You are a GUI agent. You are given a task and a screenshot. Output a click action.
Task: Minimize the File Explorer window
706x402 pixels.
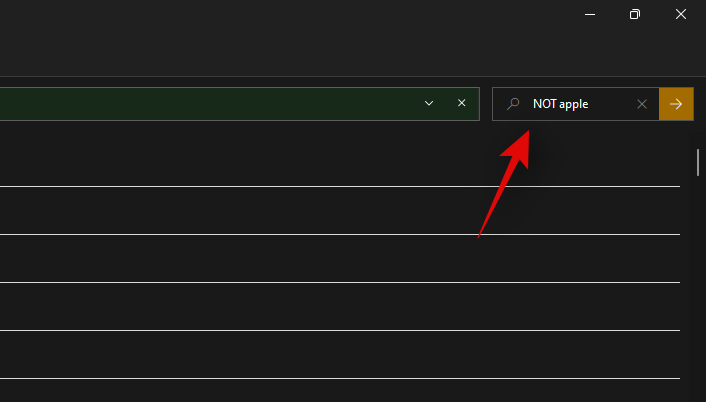[588, 14]
